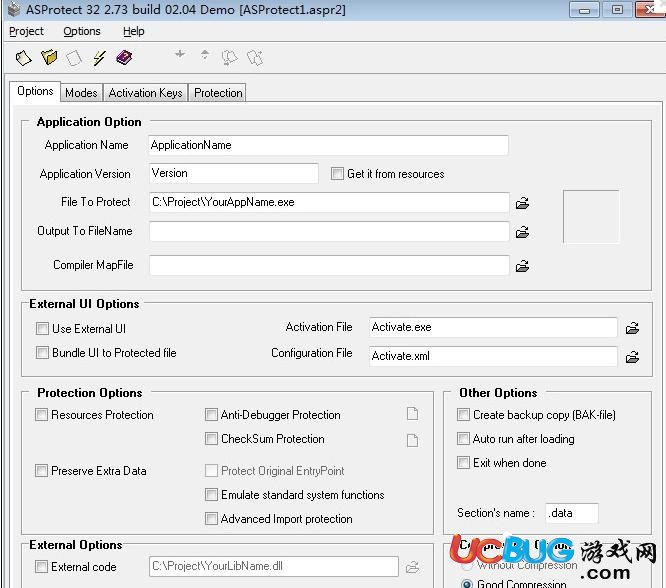
Task: Click the application icon preview box
Action: tap(591, 217)
